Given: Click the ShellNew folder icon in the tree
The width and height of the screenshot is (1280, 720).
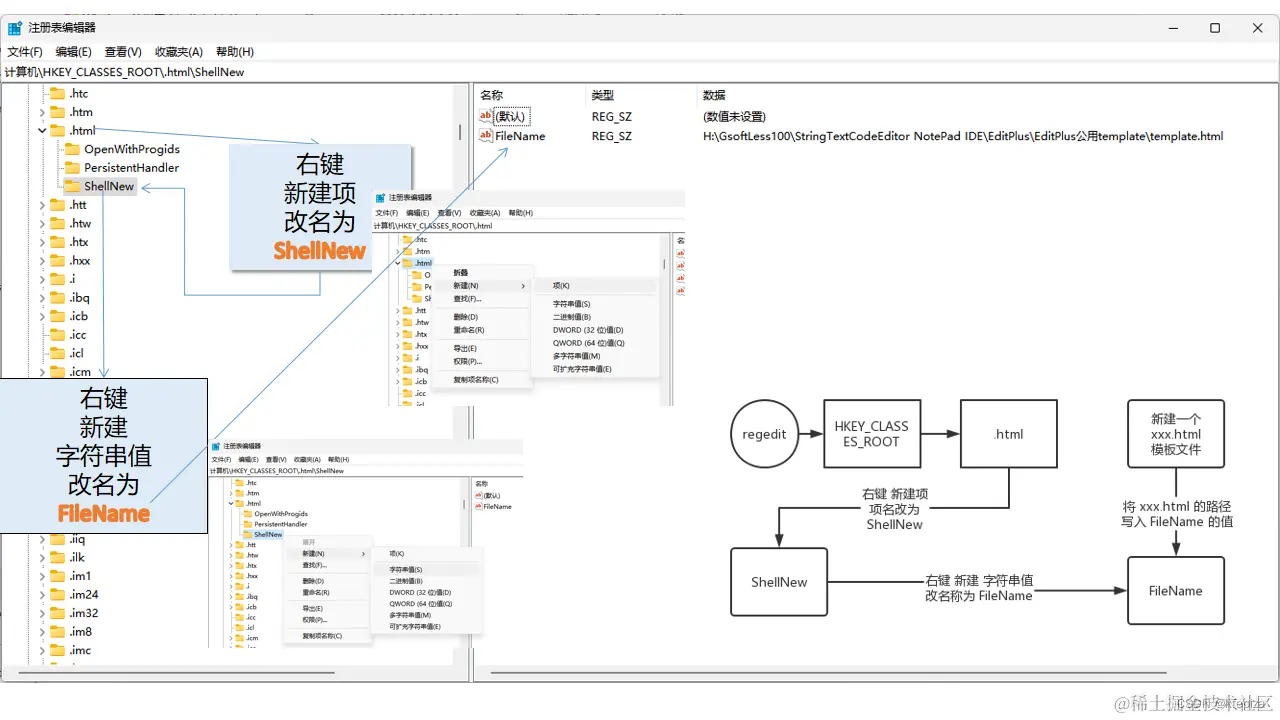Looking at the screenshot, I should (70, 186).
